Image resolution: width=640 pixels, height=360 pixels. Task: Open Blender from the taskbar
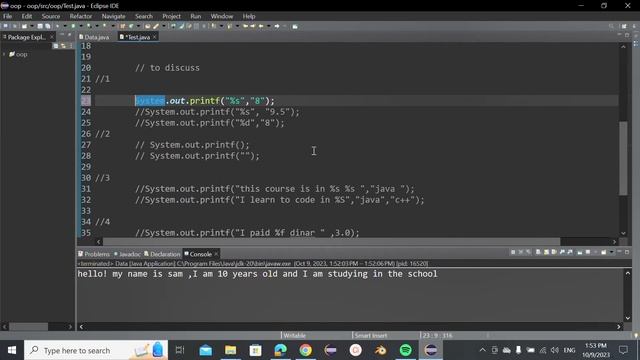(380, 350)
